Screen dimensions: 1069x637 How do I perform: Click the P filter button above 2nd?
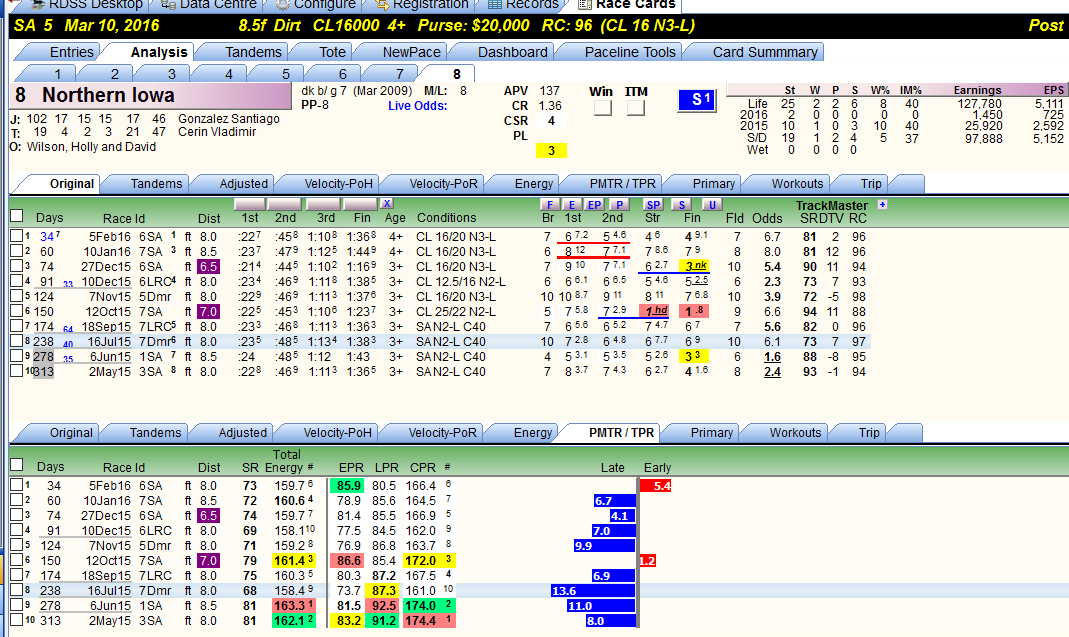pyautogui.click(x=618, y=205)
